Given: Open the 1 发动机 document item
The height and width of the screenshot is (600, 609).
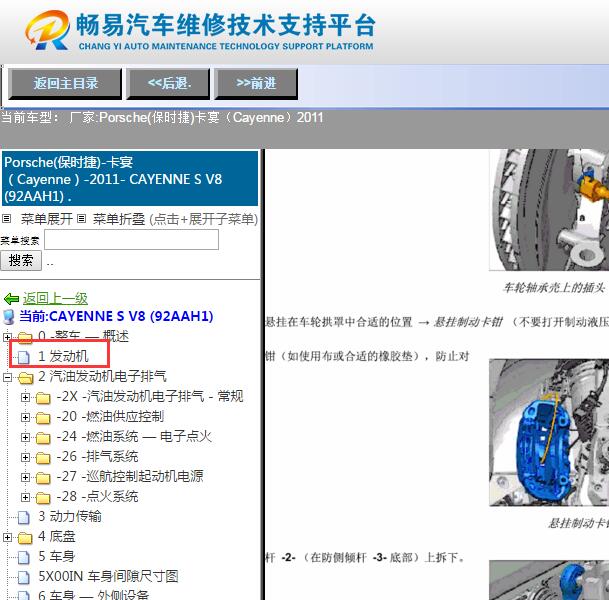Looking at the screenshot, I should pyautogui.click(x=63, y=356).
